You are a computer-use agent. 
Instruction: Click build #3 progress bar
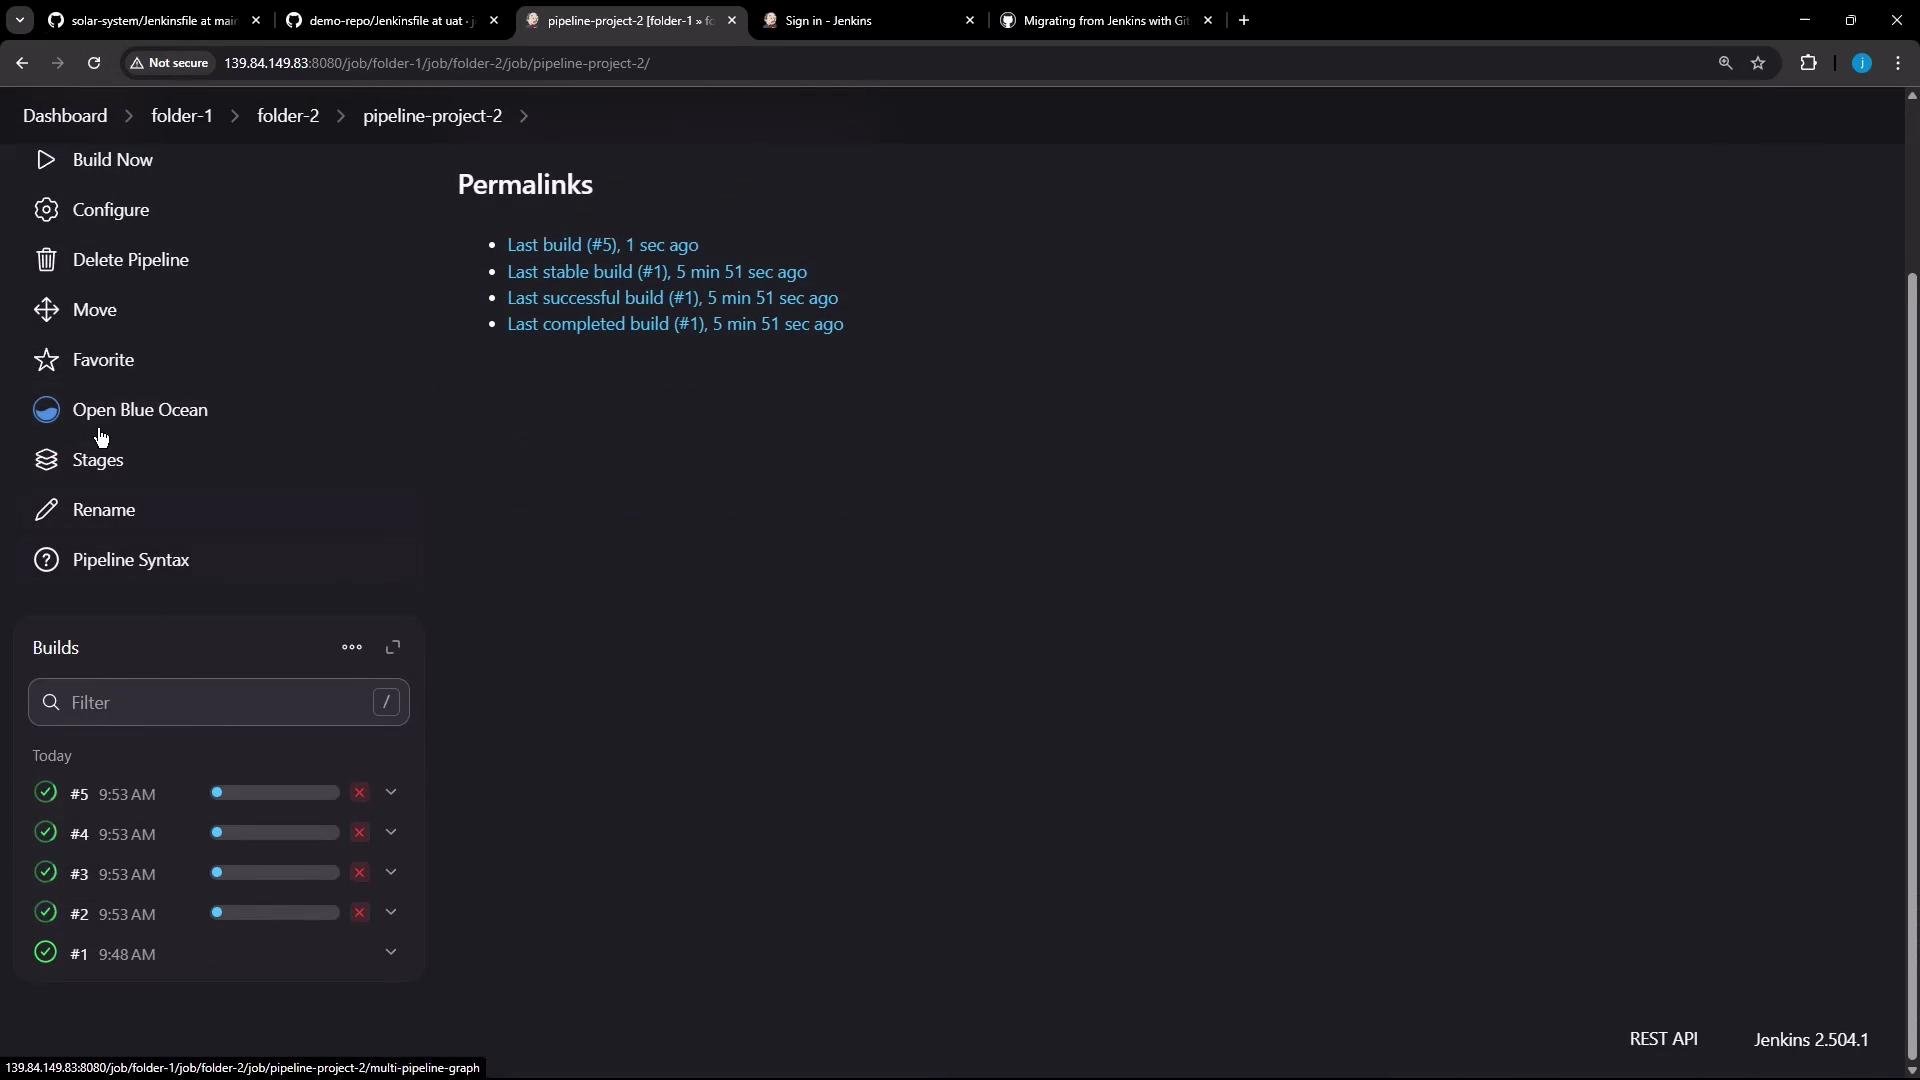[275, 873]
